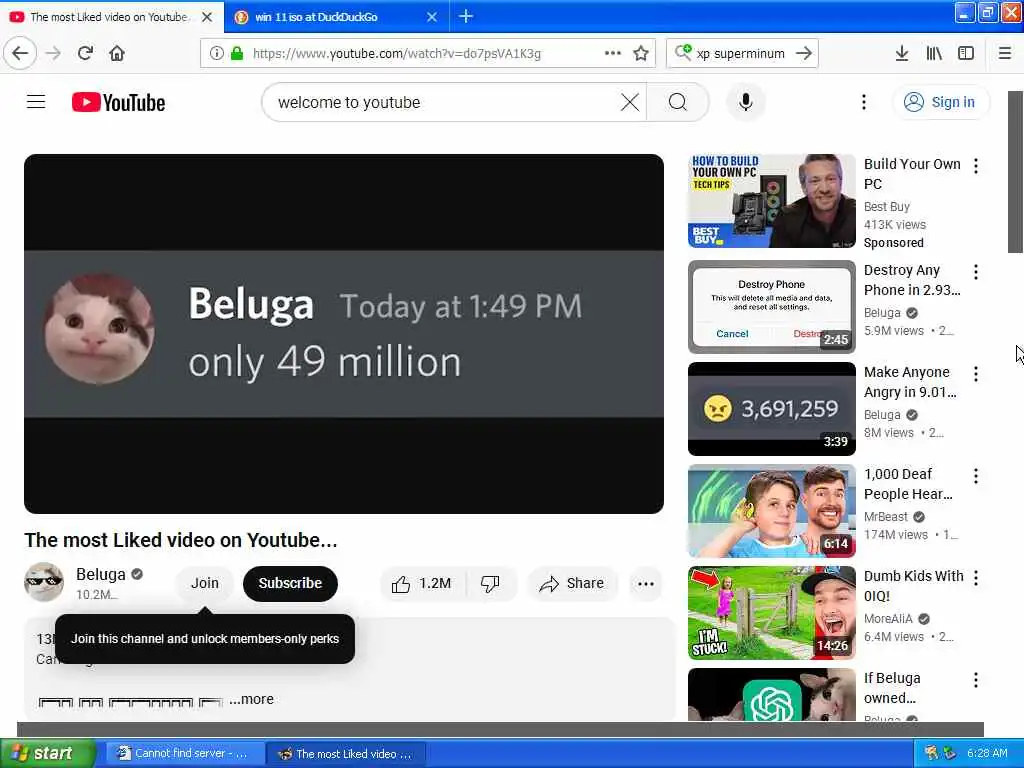
Task: Clear the YouTube search query
Action: tap(630, 102)
